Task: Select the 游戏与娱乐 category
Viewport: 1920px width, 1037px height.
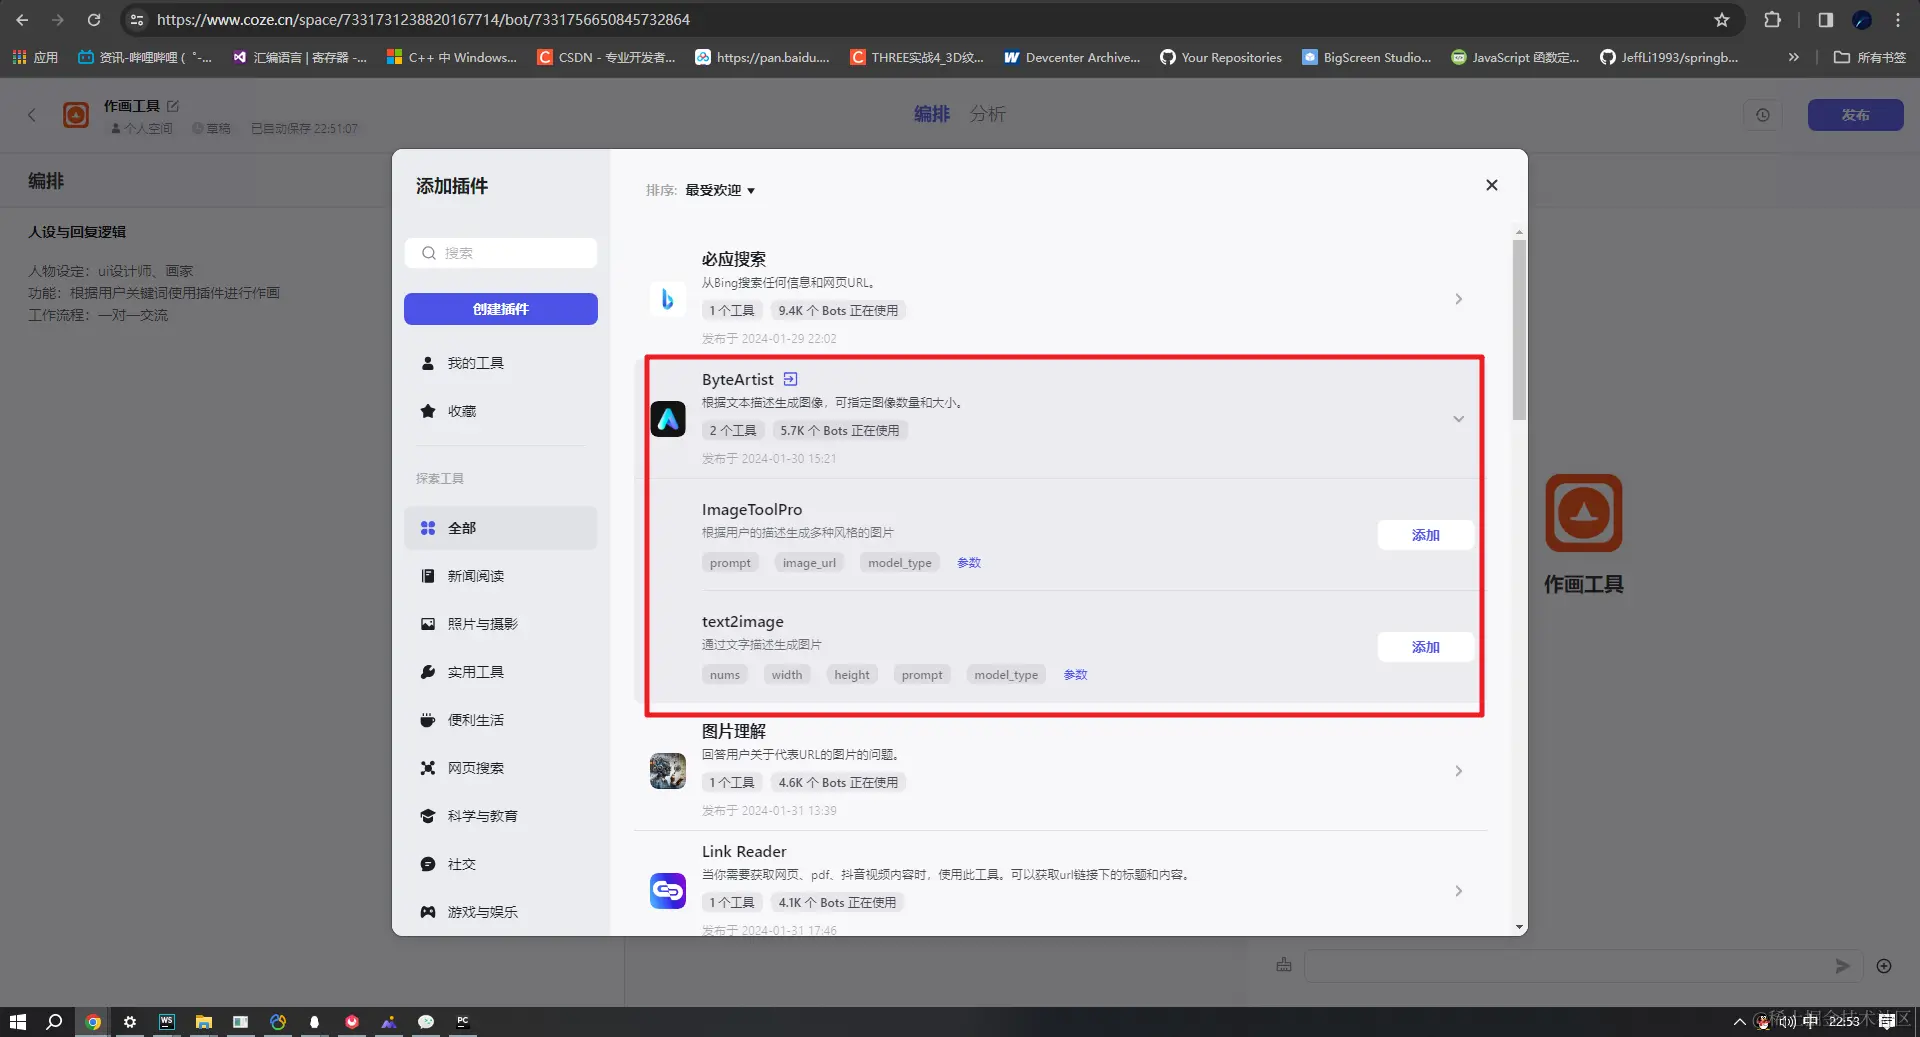Action: [x=501, y=912]
